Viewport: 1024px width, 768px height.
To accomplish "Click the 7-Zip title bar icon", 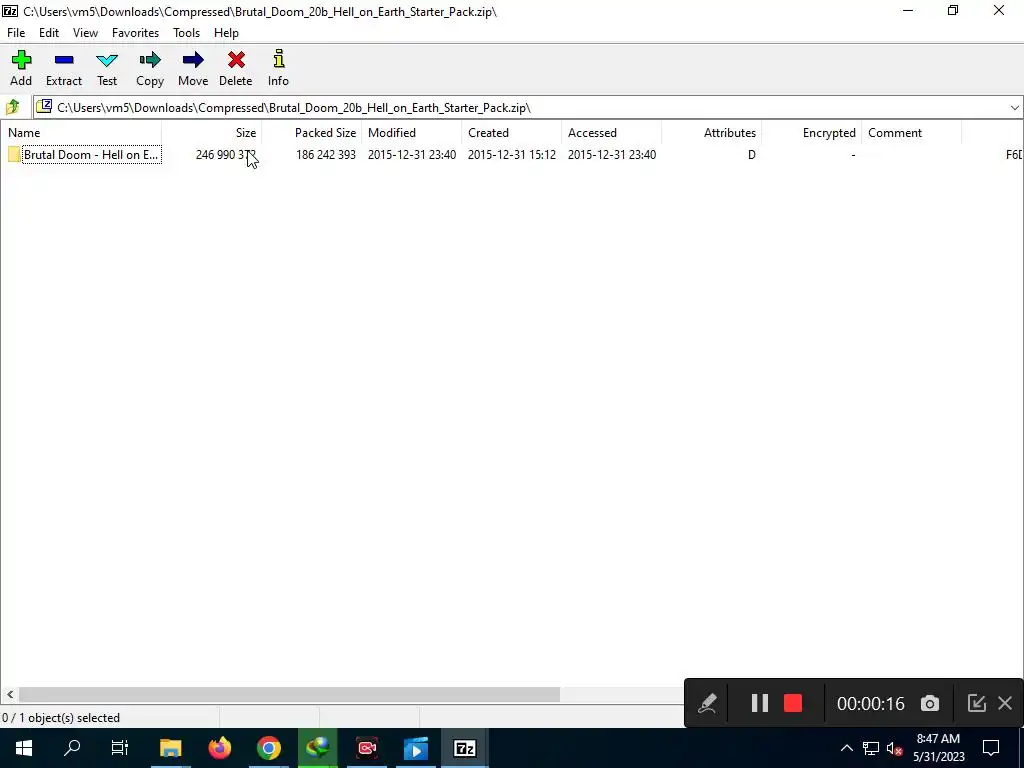I will pyautogui.click(x=10, y=11).
